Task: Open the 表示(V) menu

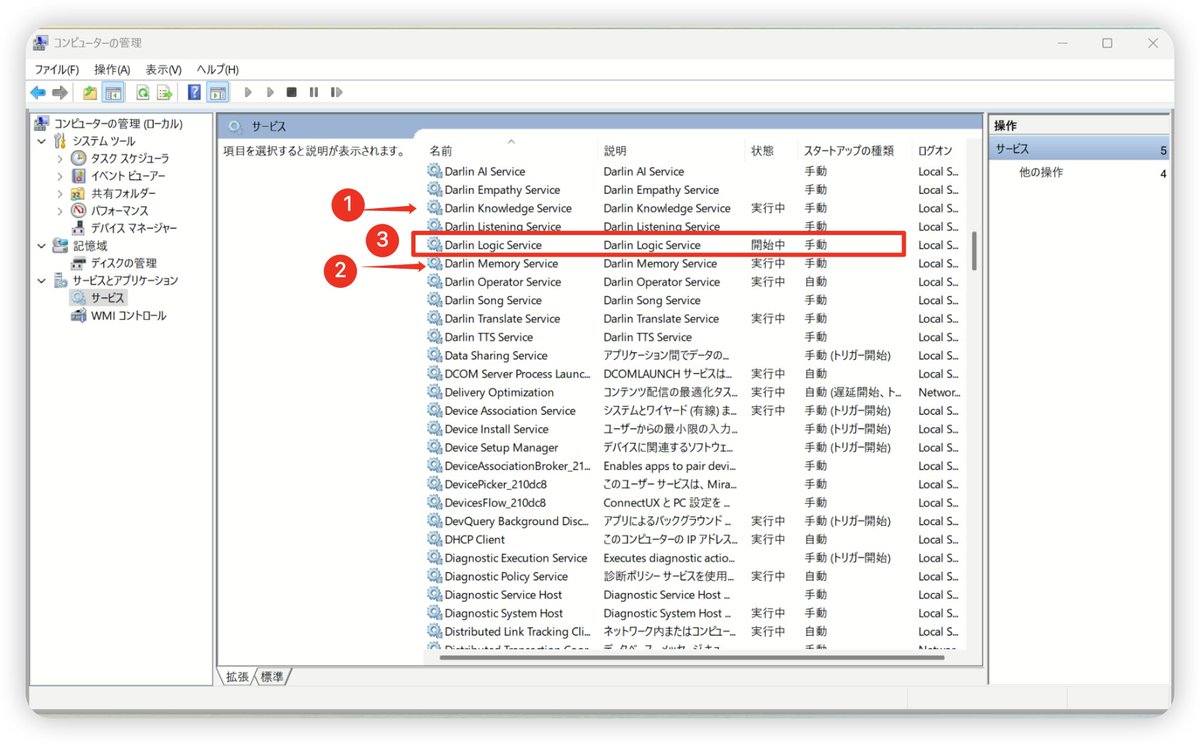Action: click(163, 69)
